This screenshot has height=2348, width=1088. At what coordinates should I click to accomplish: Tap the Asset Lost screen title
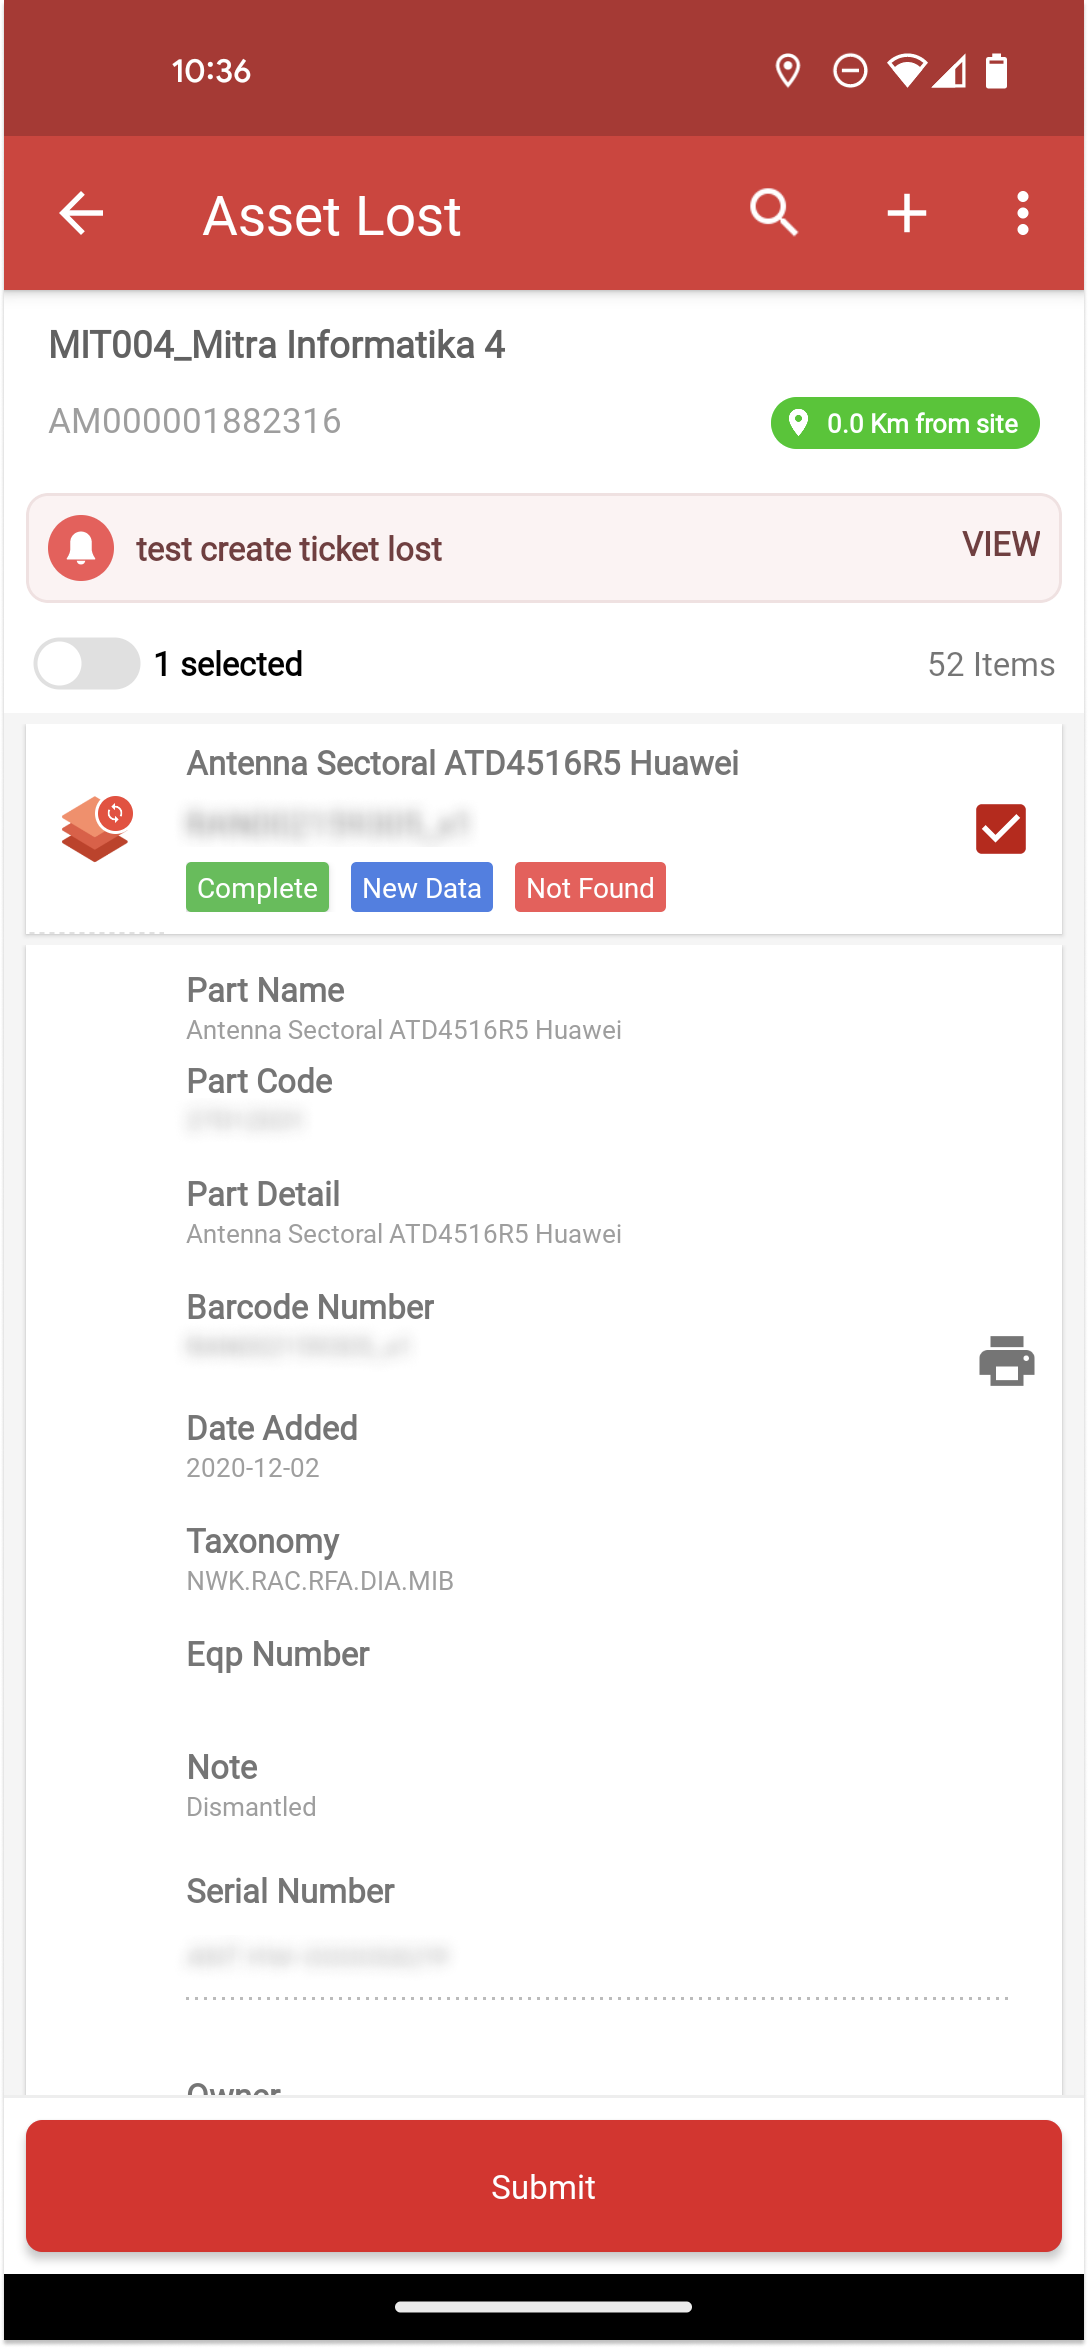coord(332,216)
